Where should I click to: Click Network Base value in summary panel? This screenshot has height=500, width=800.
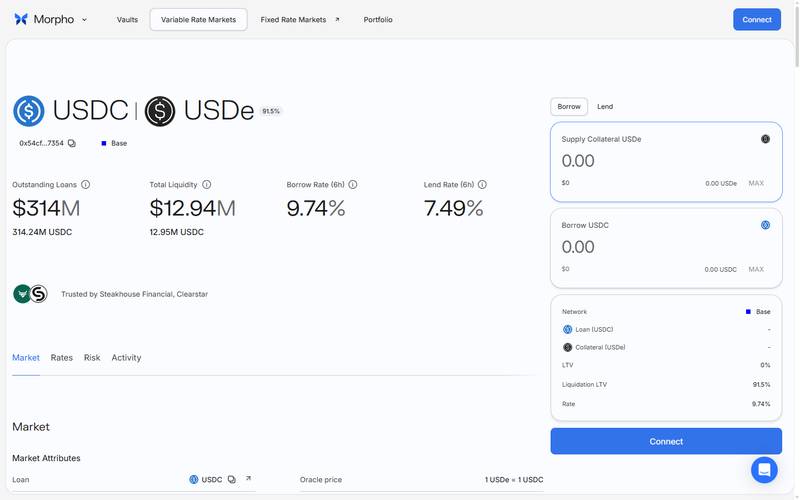click(758, 312)
